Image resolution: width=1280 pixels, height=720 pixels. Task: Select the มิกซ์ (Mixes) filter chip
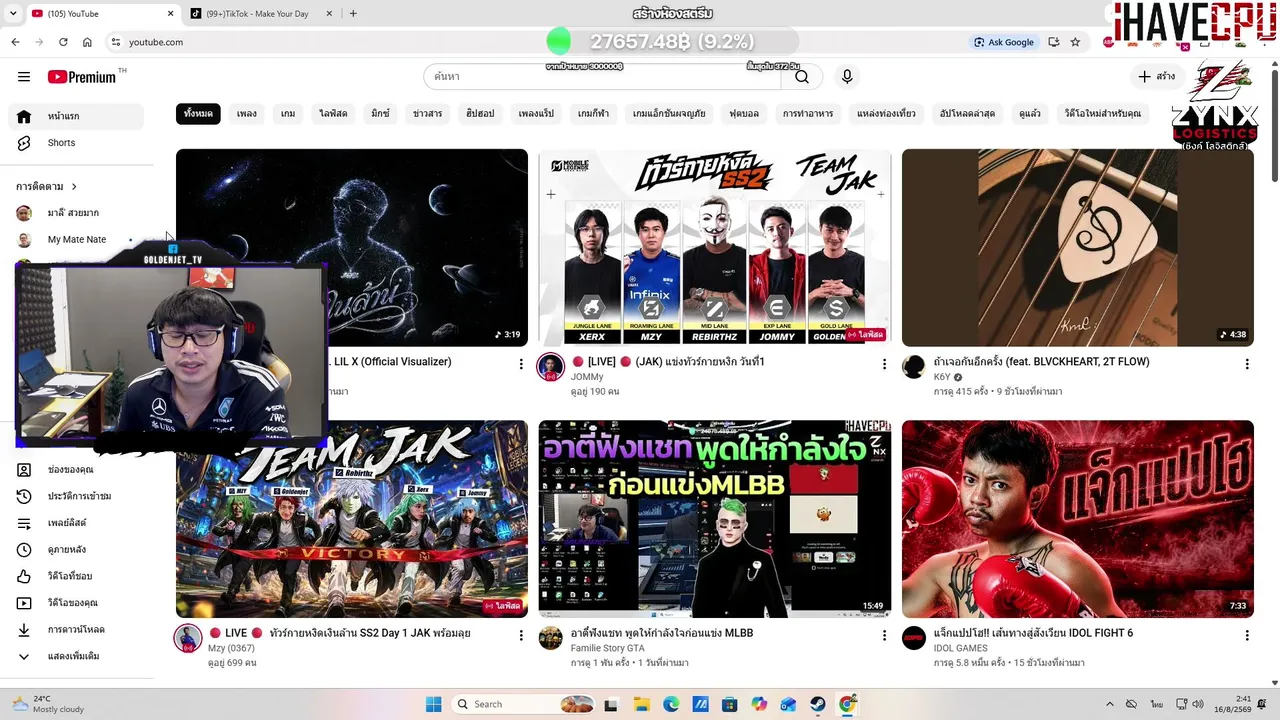(x=380, y=114)
